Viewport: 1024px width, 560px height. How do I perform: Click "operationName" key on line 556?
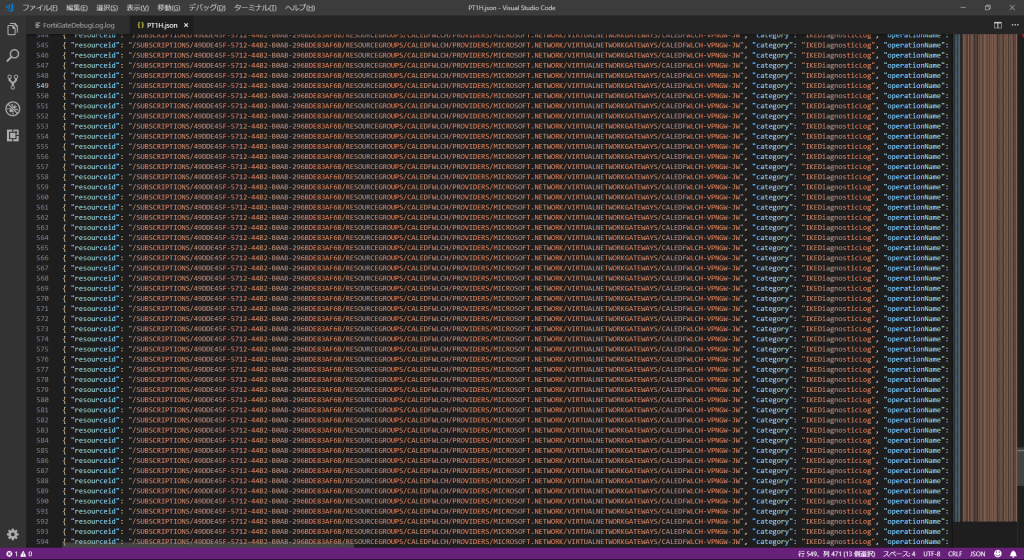pos(916,157)
